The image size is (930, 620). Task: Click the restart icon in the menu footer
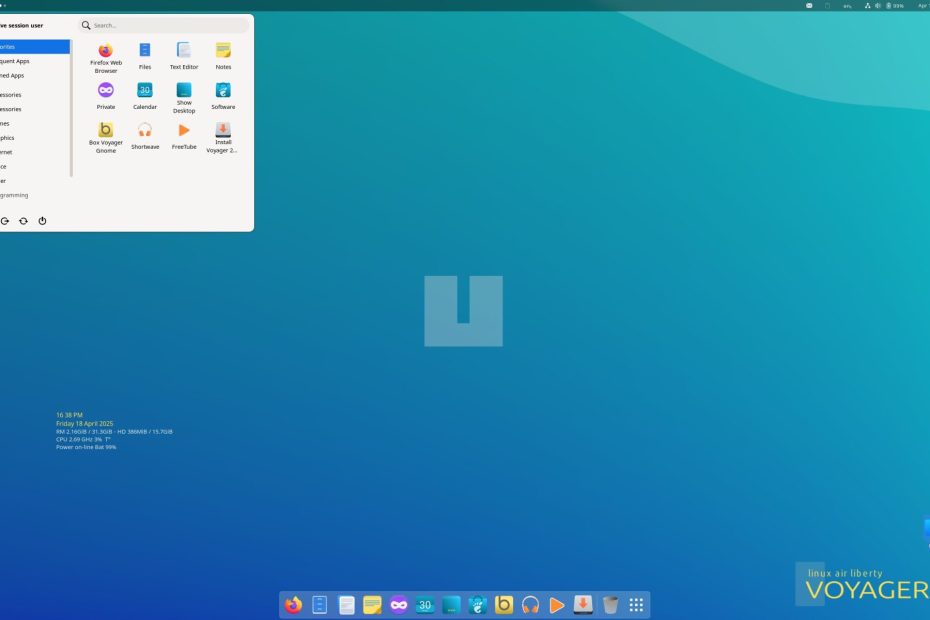[23, 221]
